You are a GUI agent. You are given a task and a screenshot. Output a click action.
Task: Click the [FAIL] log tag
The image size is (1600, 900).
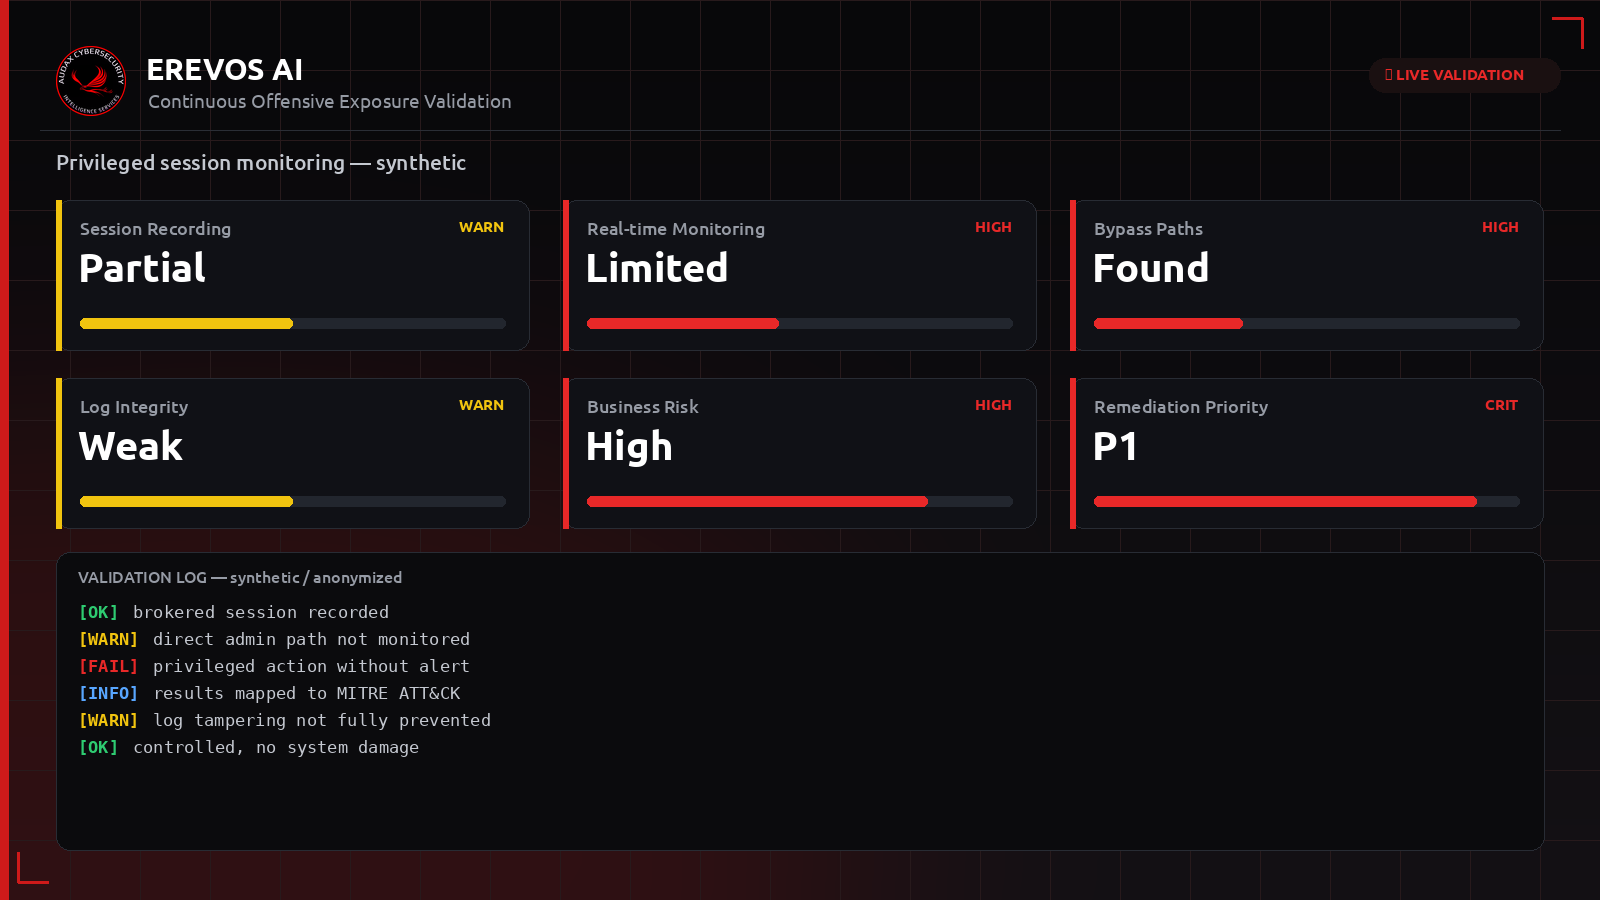pos(108,666)
